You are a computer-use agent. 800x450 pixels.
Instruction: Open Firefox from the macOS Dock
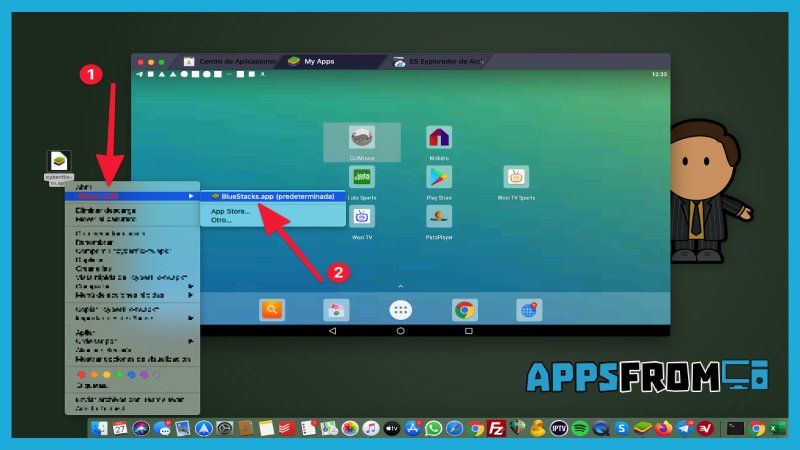pos(663,428)
